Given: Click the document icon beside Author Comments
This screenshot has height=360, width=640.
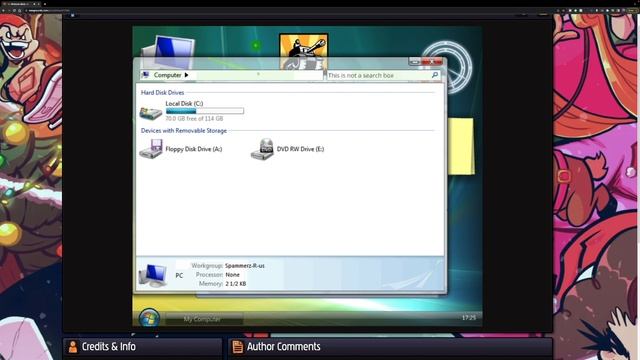Looking at the screenshot, I should tap(238, 347).
